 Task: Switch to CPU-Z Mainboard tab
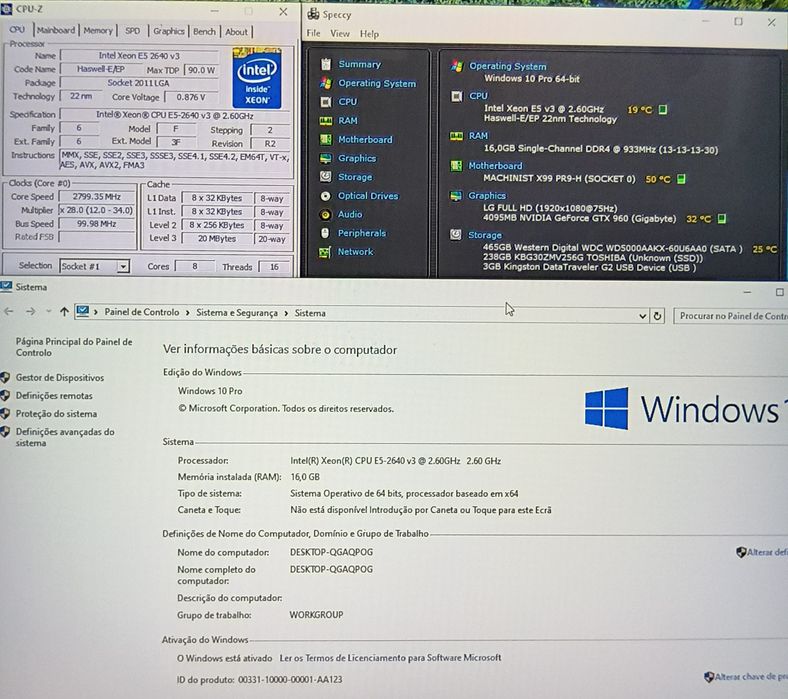click(x=56, y=30)
